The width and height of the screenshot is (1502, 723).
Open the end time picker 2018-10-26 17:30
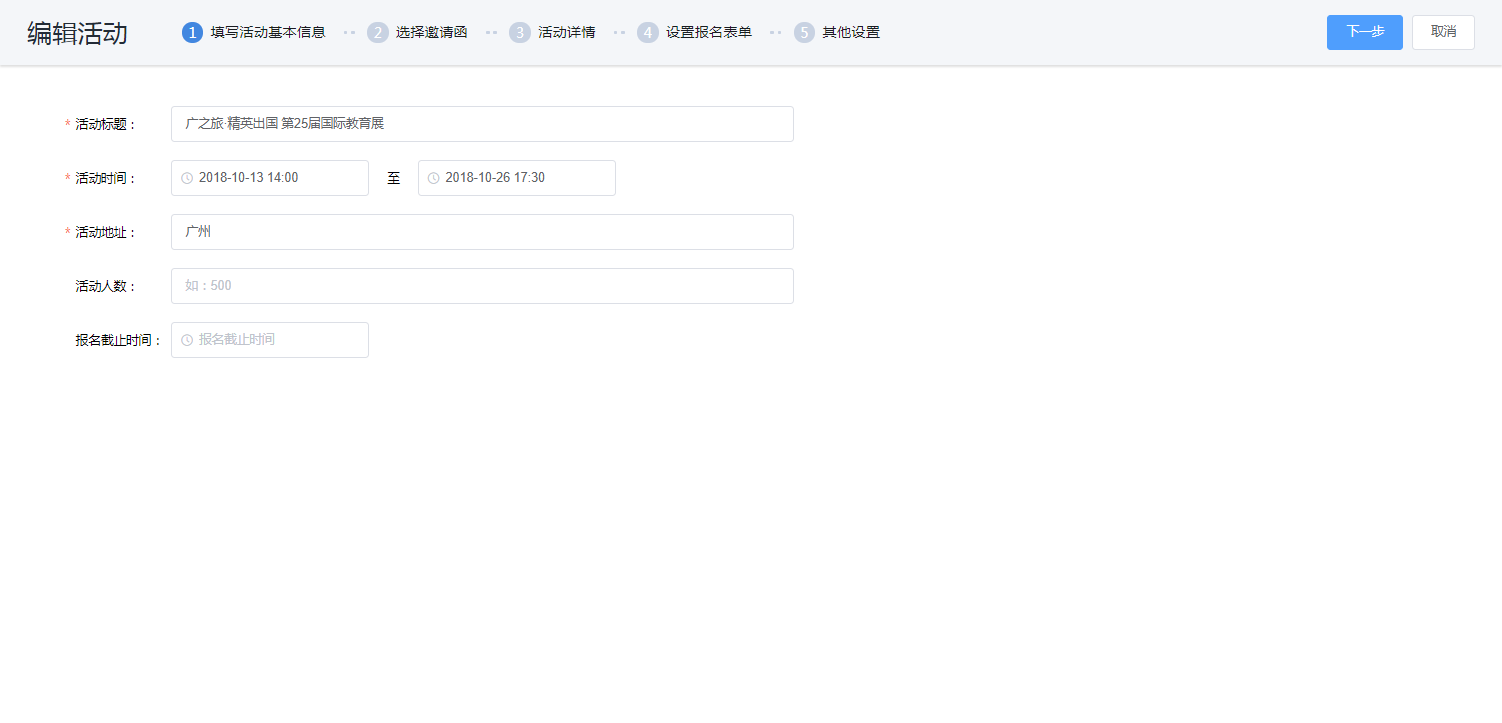point(517,178)
